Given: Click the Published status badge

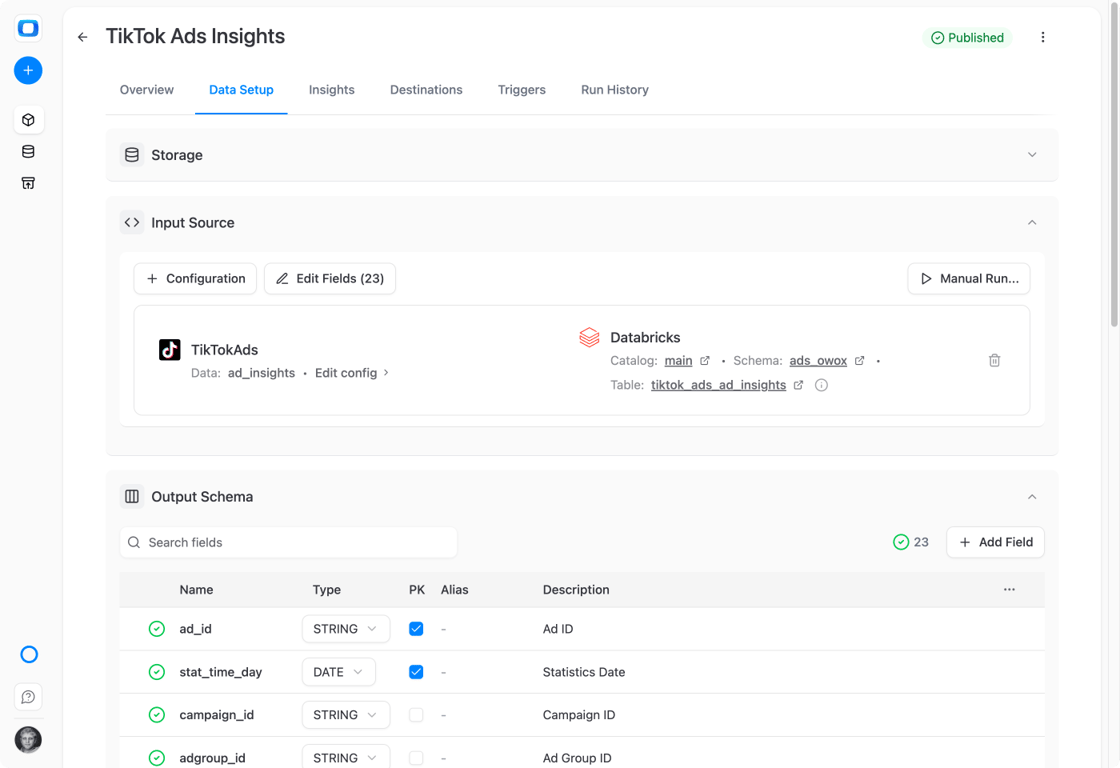Looking at the screenshot, I should click(x=967, y=38).
